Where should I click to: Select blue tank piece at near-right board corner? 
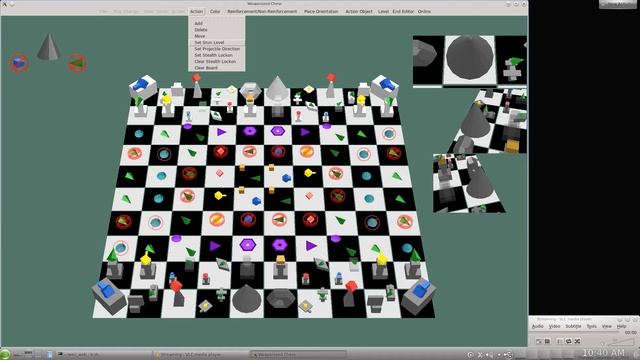point(419,295)
